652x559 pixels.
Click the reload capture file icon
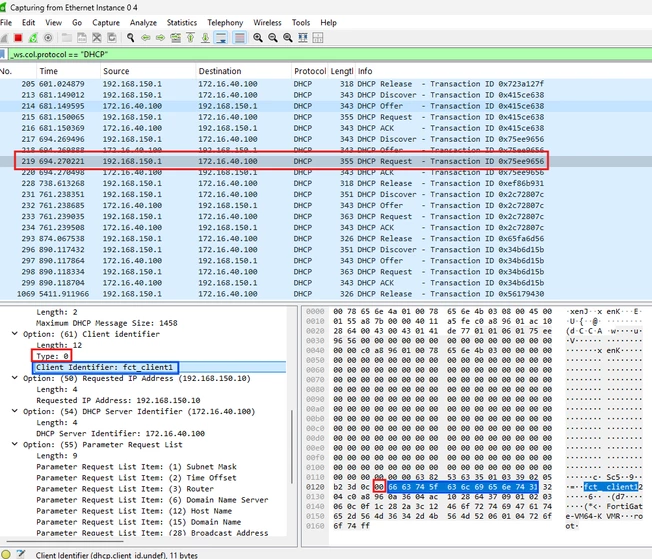pos(112,38)
